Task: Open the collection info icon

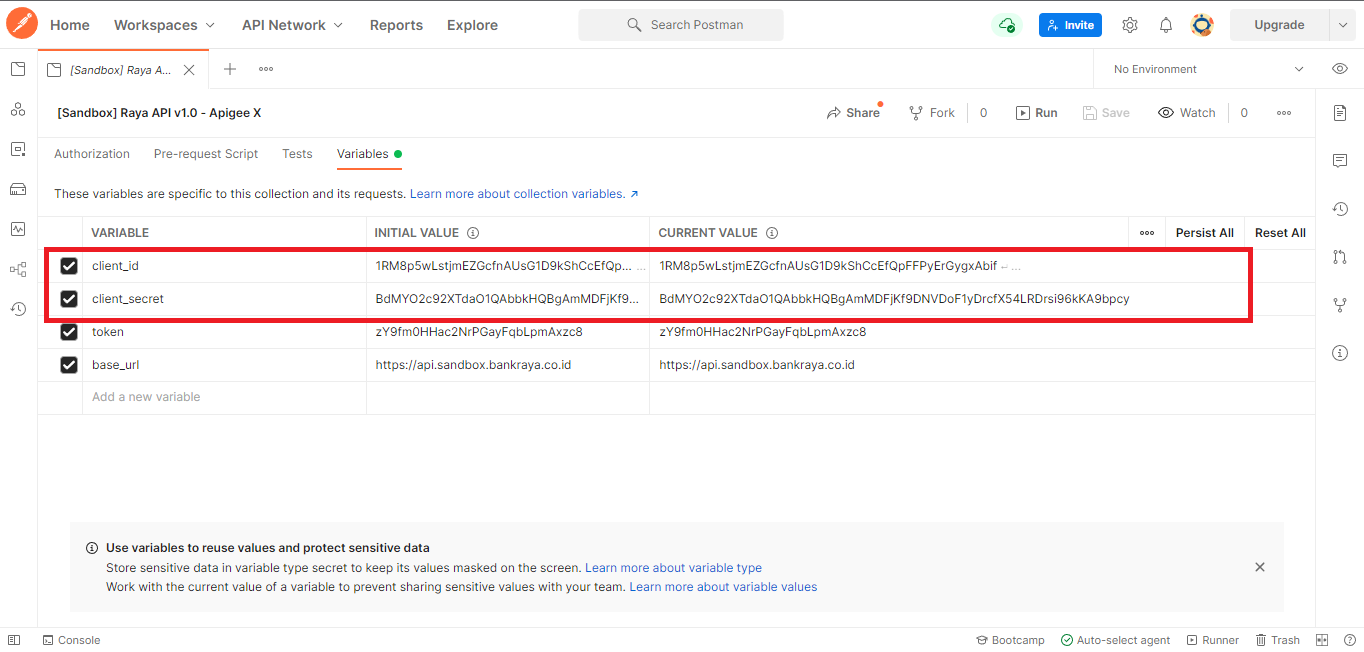Action: (x=1340, y=353)
